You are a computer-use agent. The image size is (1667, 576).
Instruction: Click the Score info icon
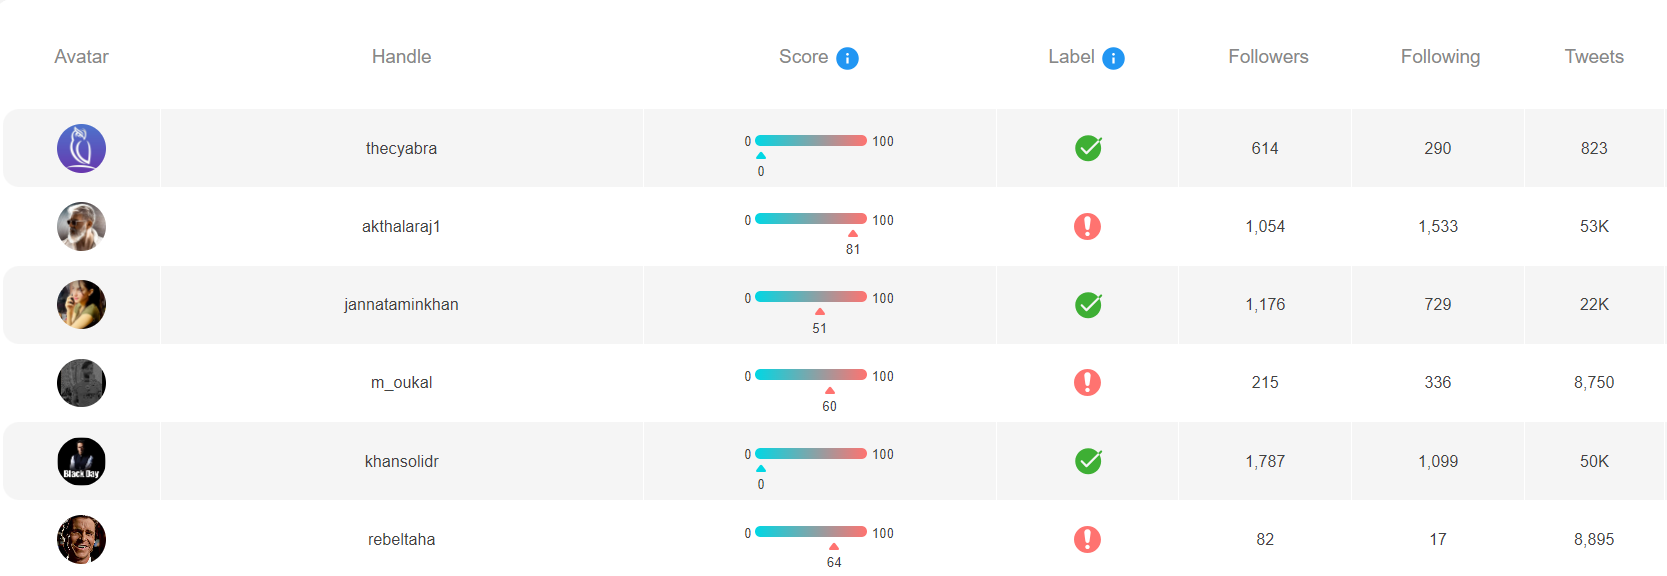(847, 58)
